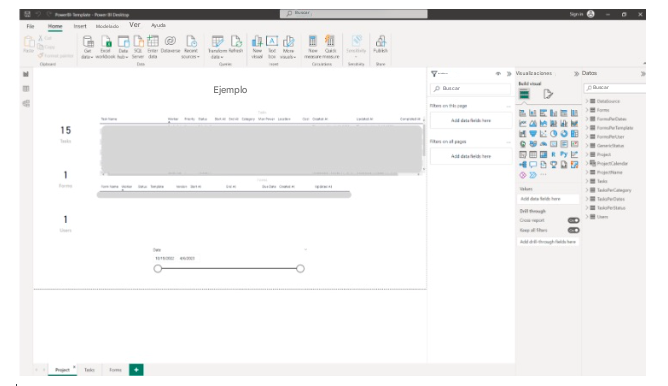Viewport: 668px width, 386px height.
Task: Open the Ayuda ribbon tab
Action: [158, 26]
